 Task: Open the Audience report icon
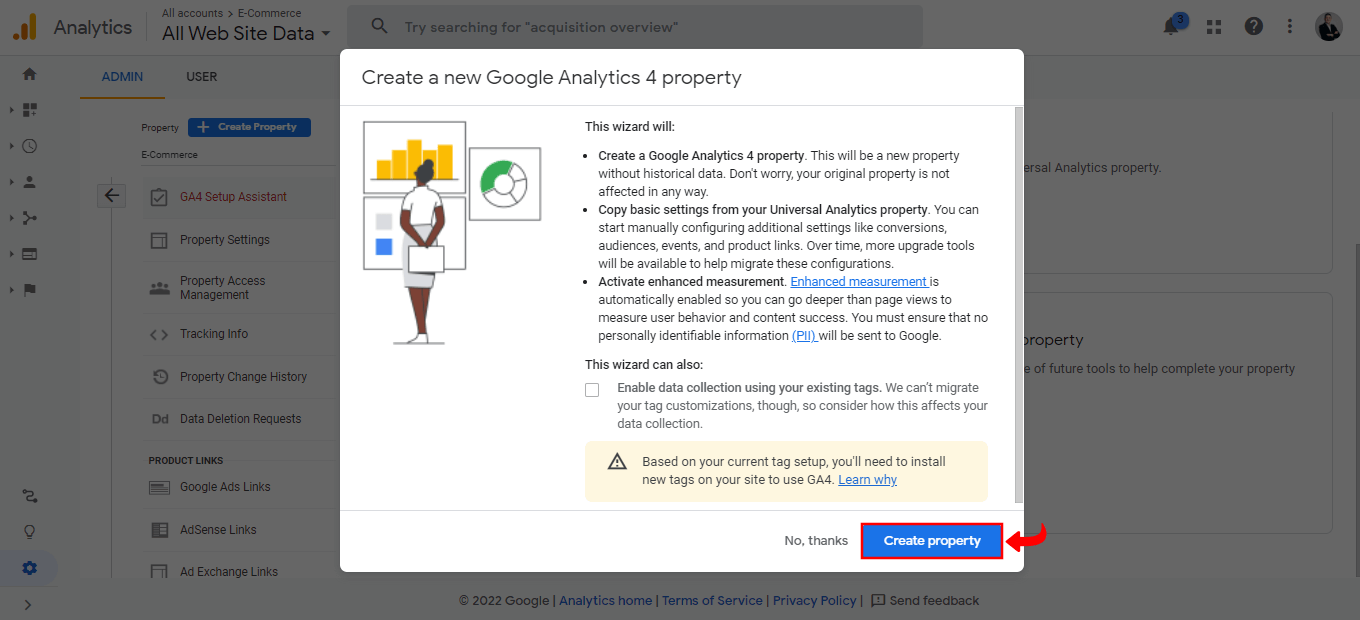28,181
